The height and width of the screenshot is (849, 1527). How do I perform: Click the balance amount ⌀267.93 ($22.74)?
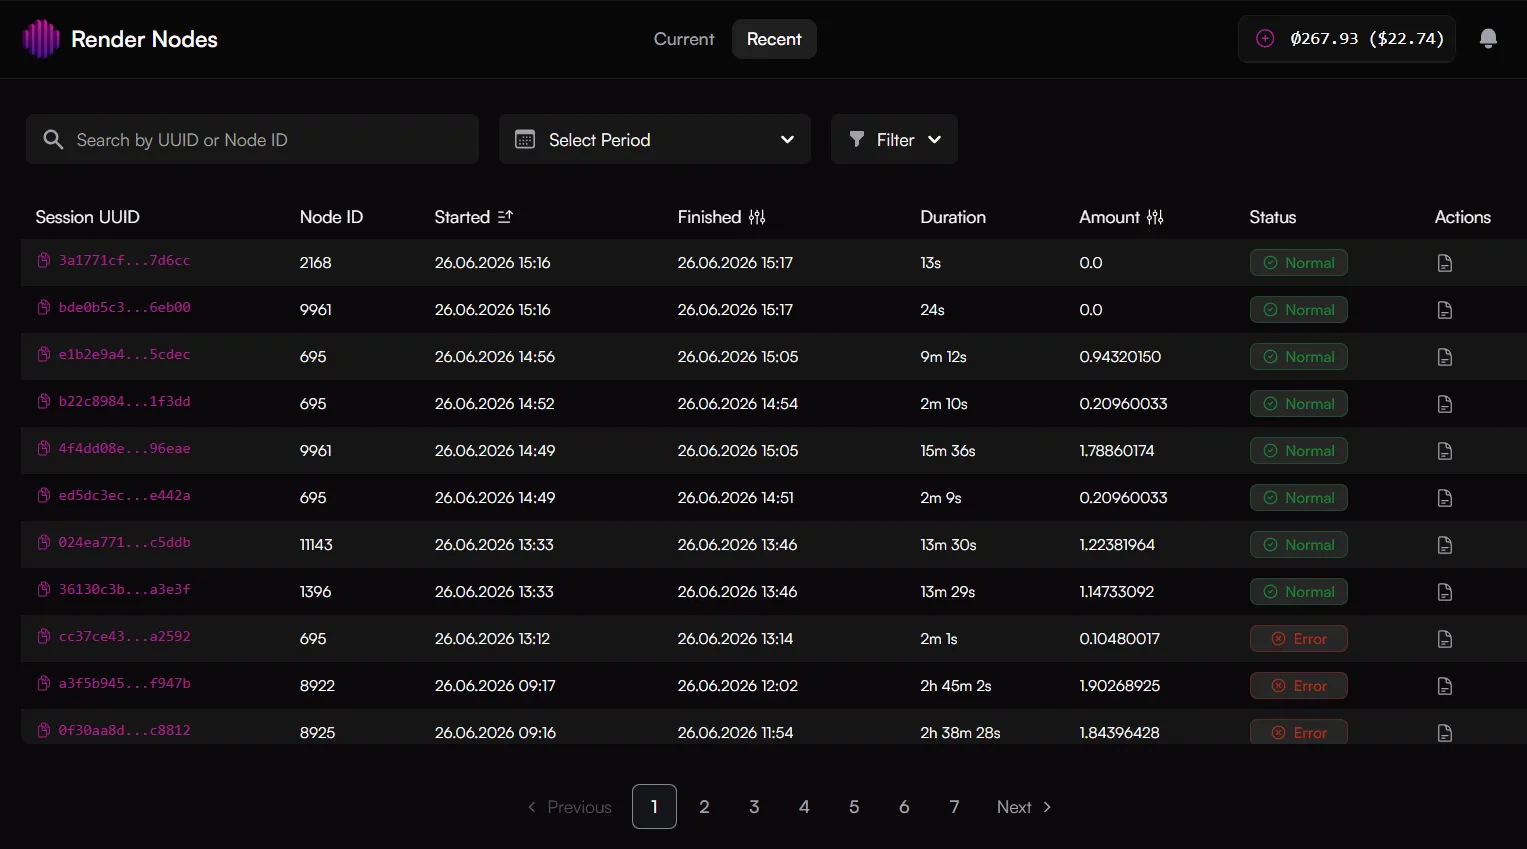[x=1367, y=39]
